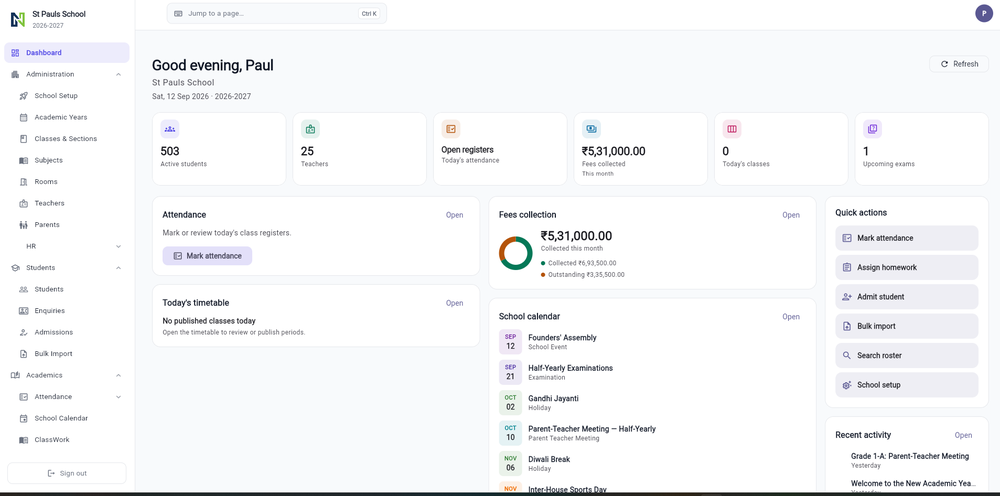Click the Today's classes card icon
Image resolution: width=1000 pixels, height=496 pixels.
coord(732,129)
